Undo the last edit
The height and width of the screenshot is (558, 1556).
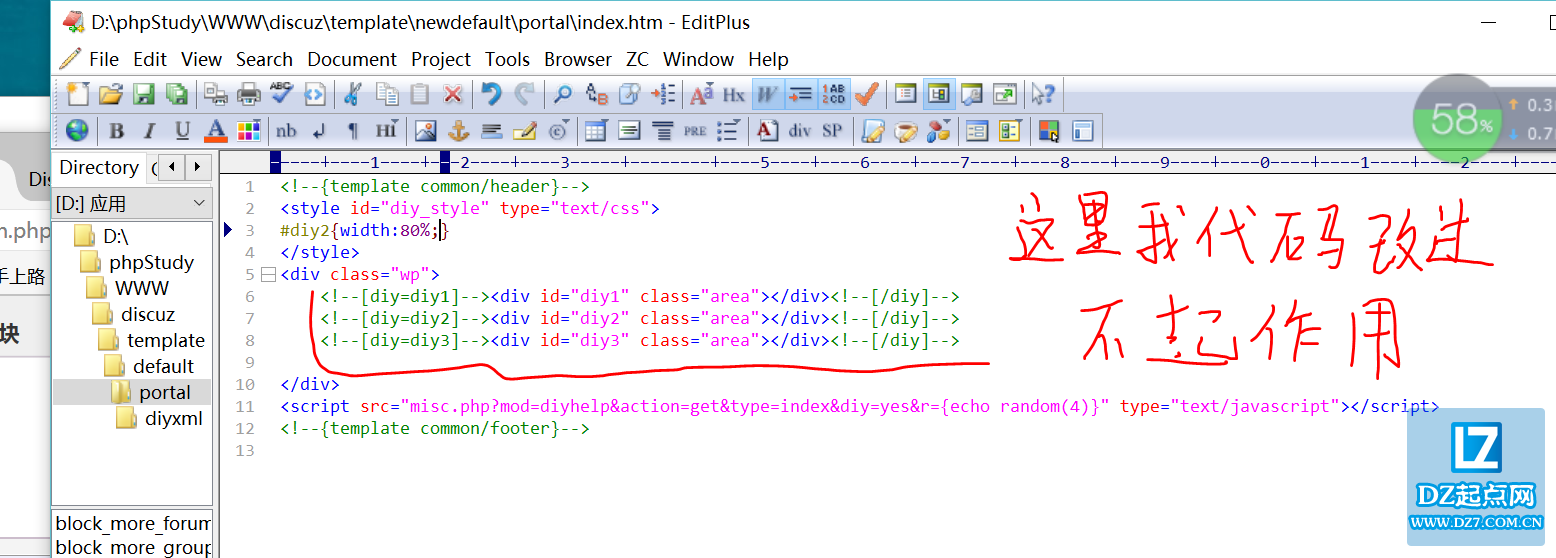[491, 94]
